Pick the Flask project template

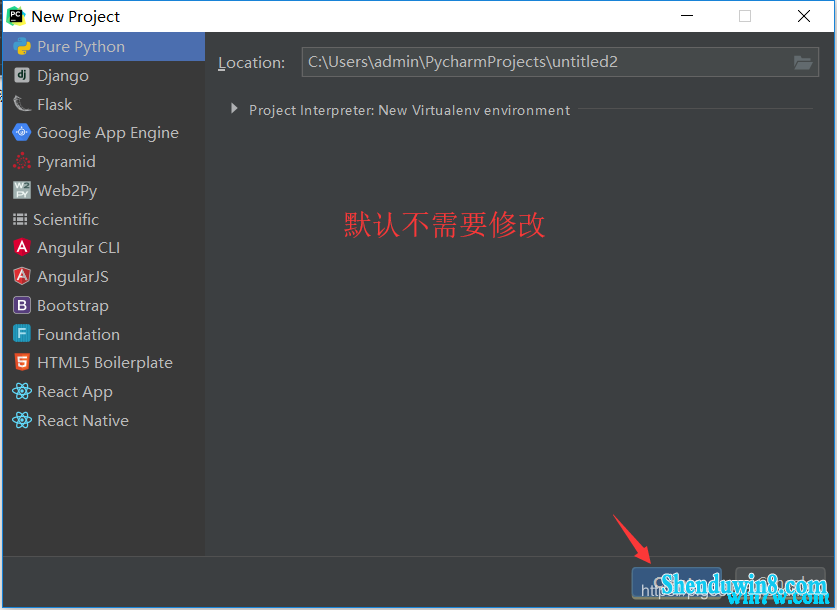pos(104,104)
